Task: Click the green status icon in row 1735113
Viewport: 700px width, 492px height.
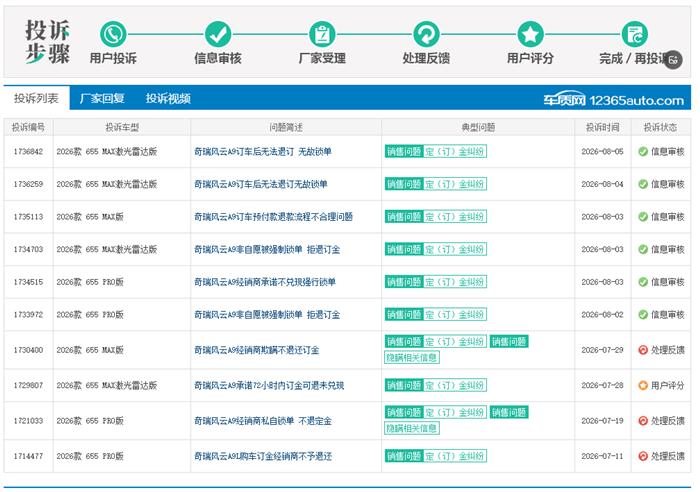Action: click(643, 217)
